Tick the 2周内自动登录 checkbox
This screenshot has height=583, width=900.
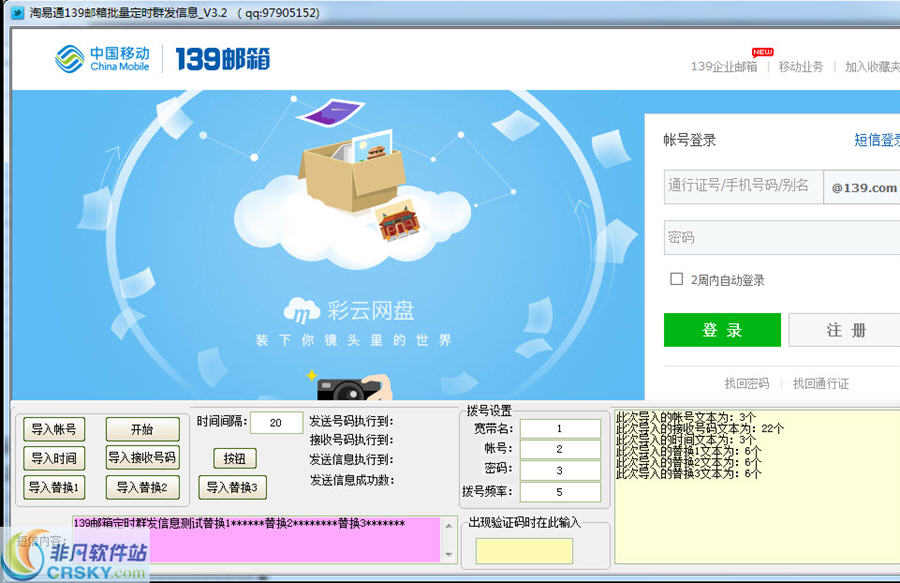coord(677,279)
